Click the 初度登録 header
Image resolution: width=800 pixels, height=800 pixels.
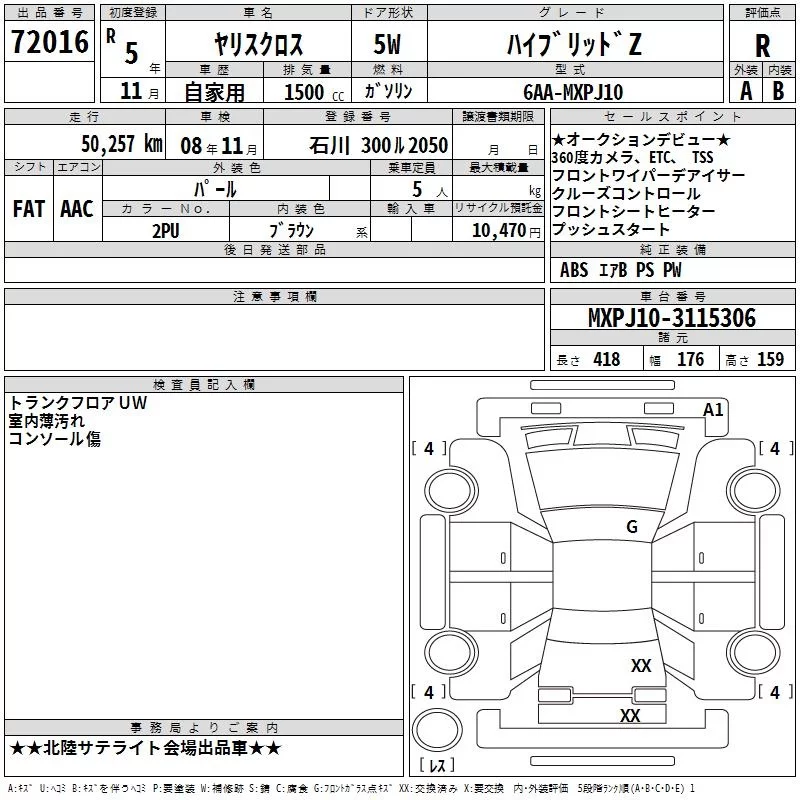point(133,13)
